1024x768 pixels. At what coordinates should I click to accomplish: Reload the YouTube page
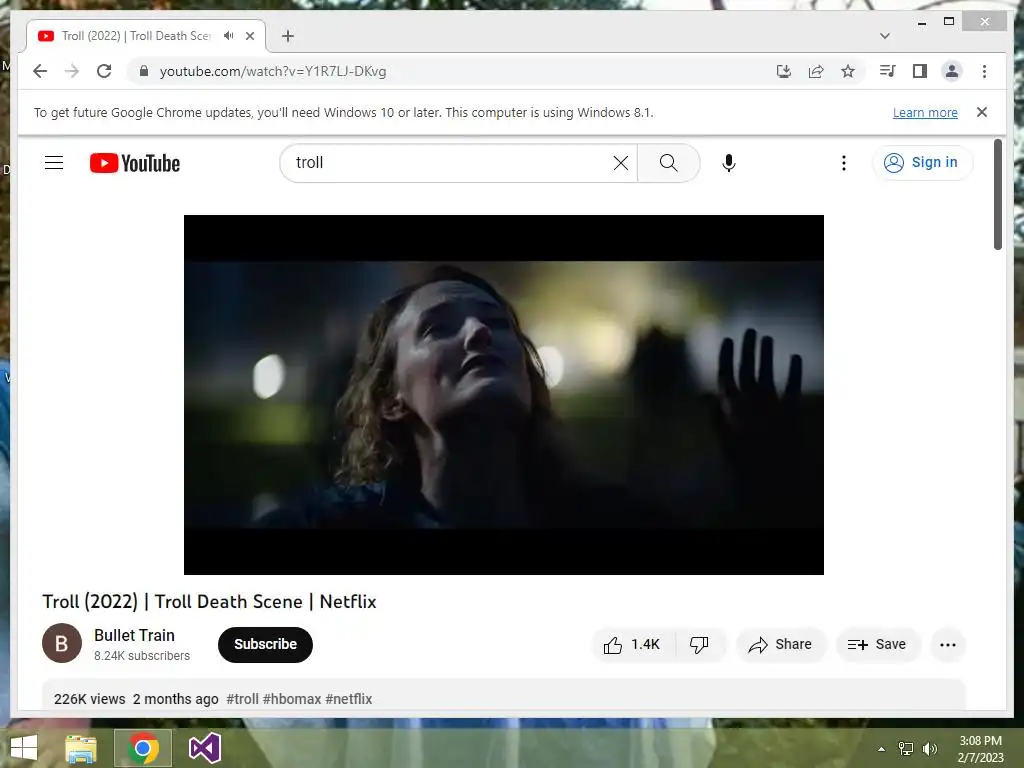(104, 71)
